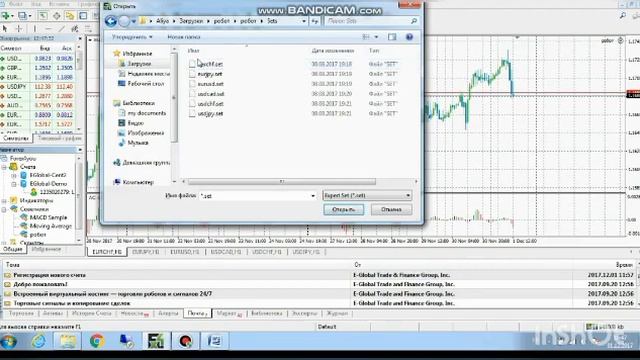Click the Новая папка button
Image resolution: width=640 pixels, height=360 pixels.
pyautogui.click(x=184, y=37)
